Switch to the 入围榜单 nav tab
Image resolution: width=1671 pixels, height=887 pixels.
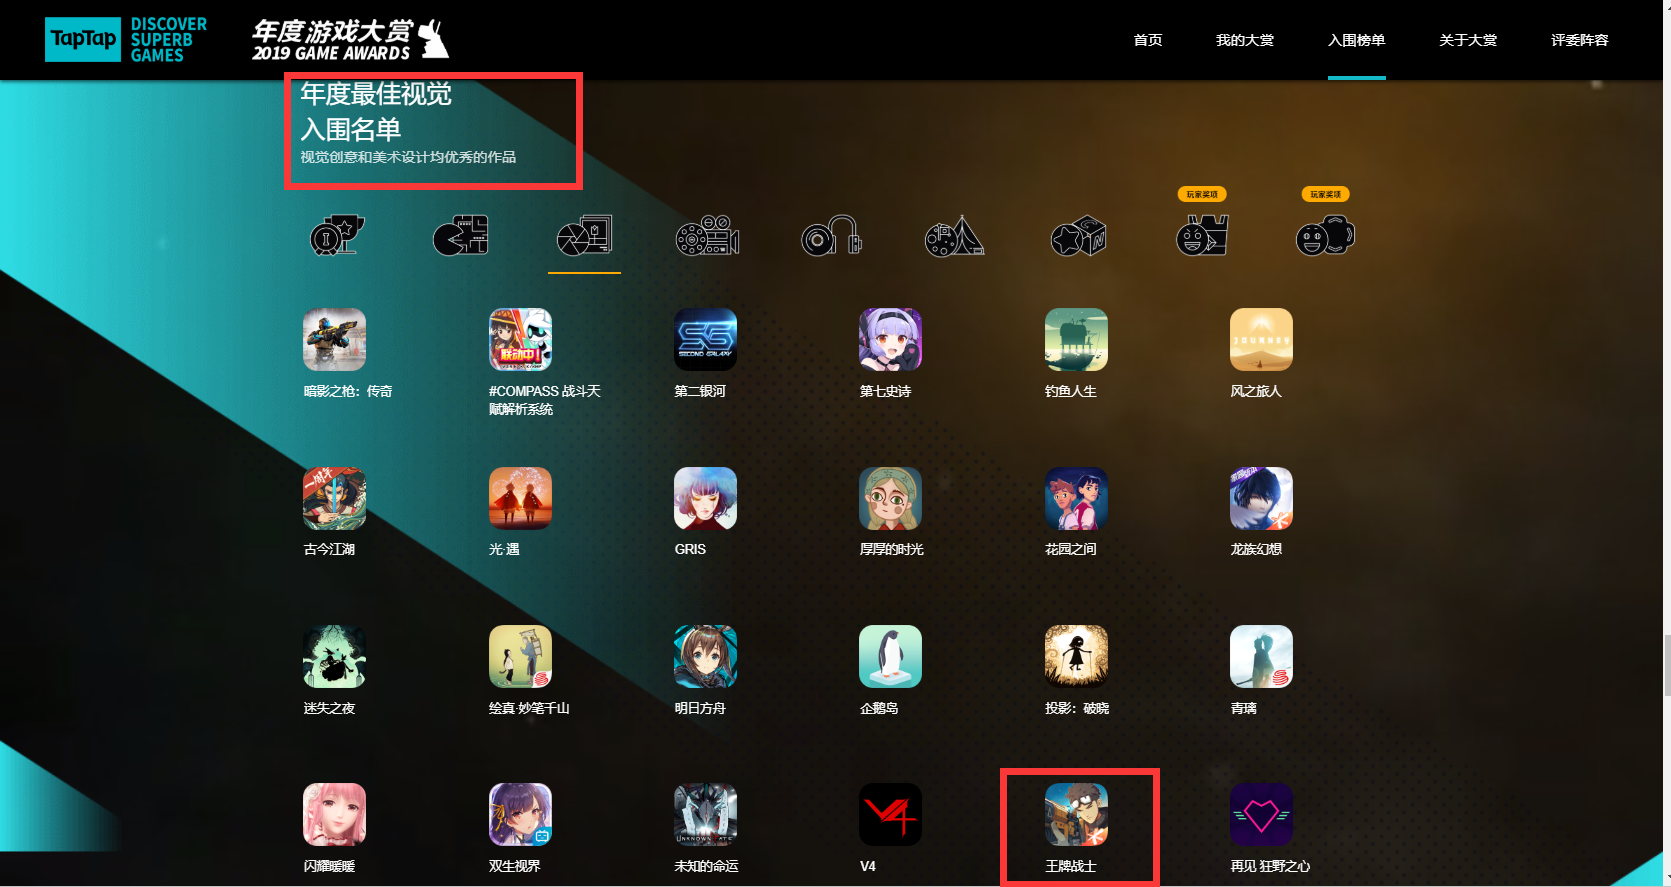point(1357,40)
